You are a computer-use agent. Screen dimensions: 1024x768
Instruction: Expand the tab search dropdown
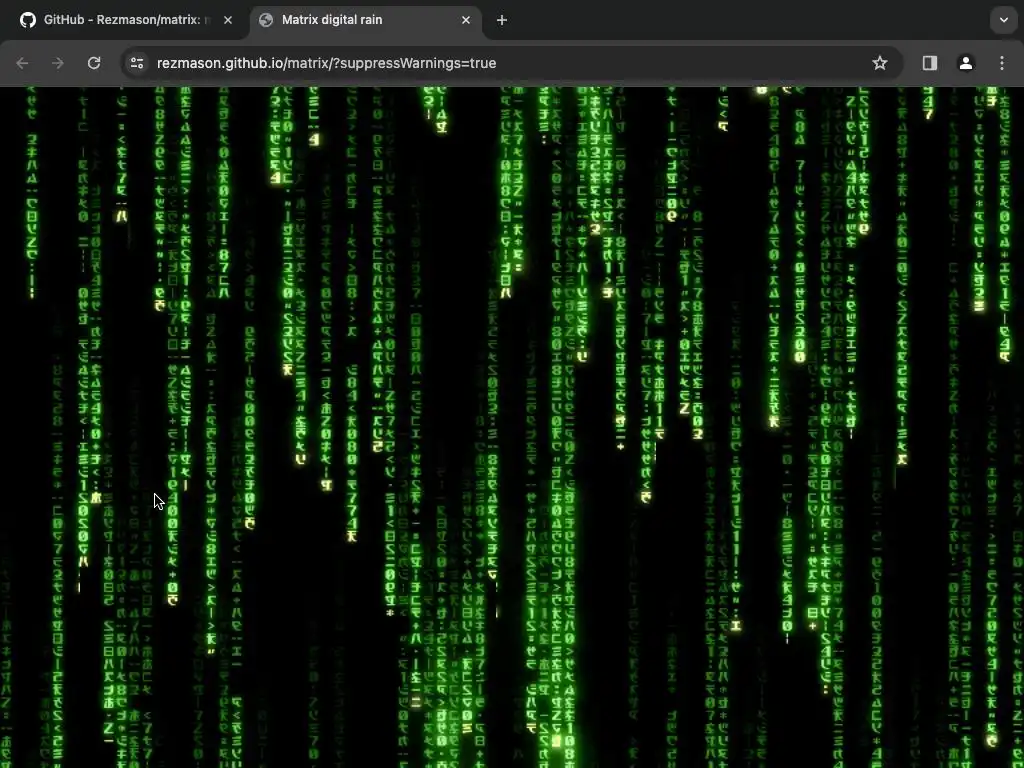click(1004, 20)
